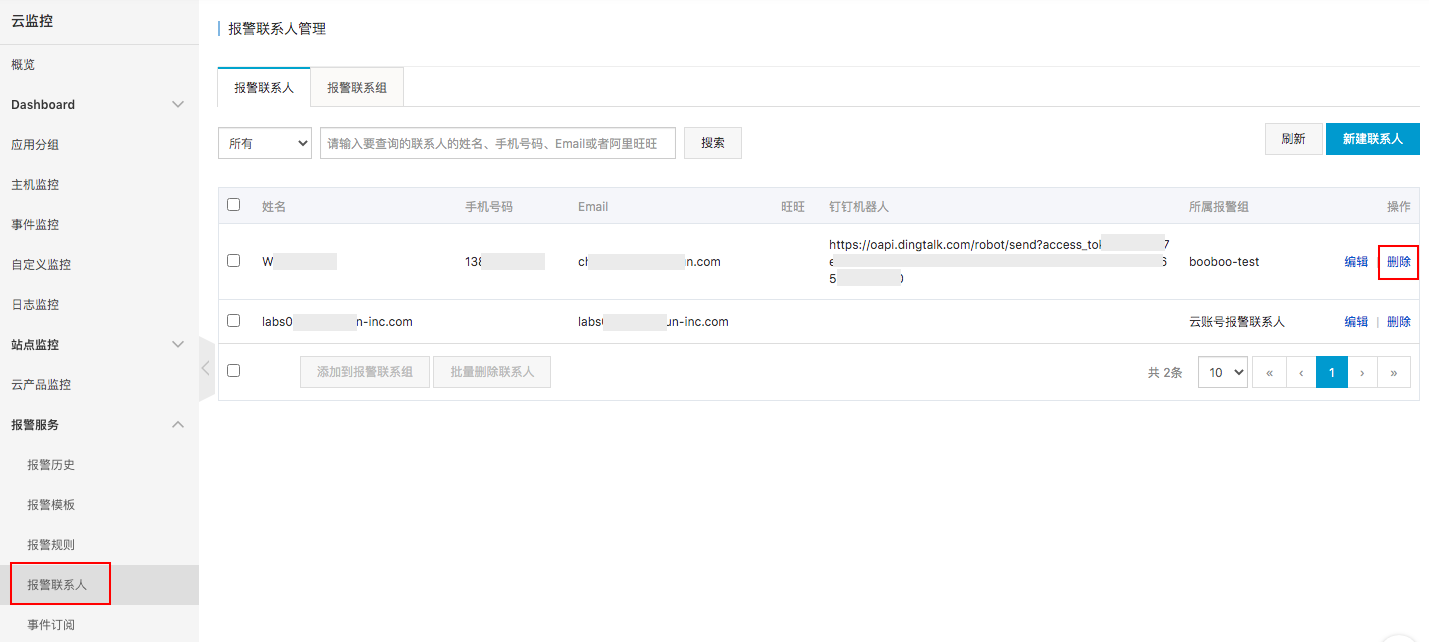Image resolution: width=1429 pixels, height=642 pixels.
Task: Expand the 站点监控 sidebar section
Action: pyautogui.click(x=178, y=345)
